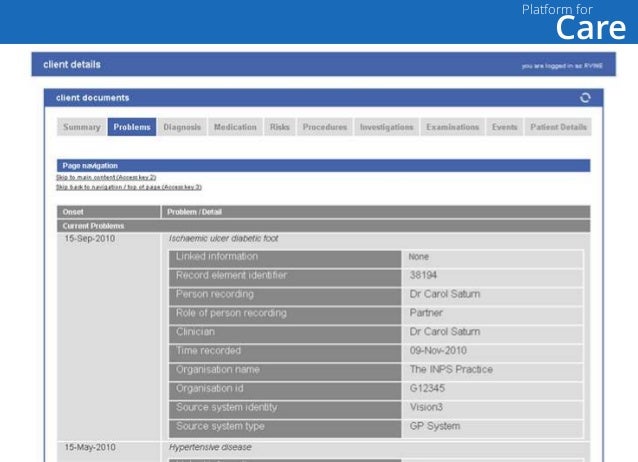Select the G12345 organisation id
The image size is (638, 462).
427,388
